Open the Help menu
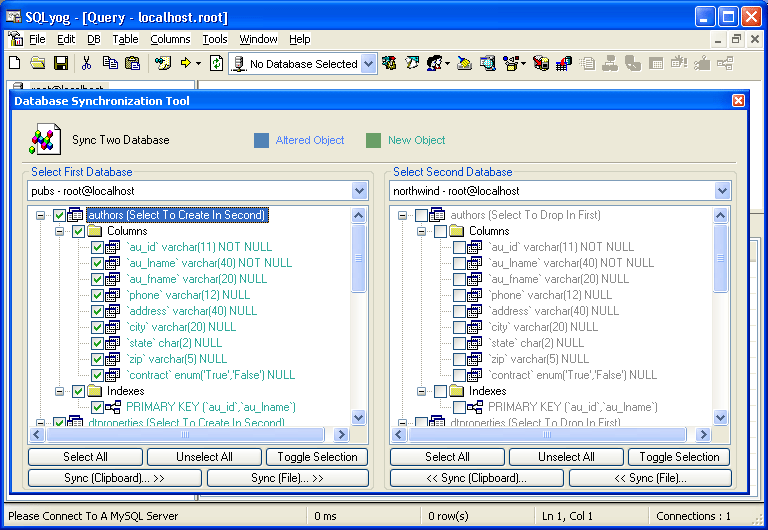 (299, 39)
